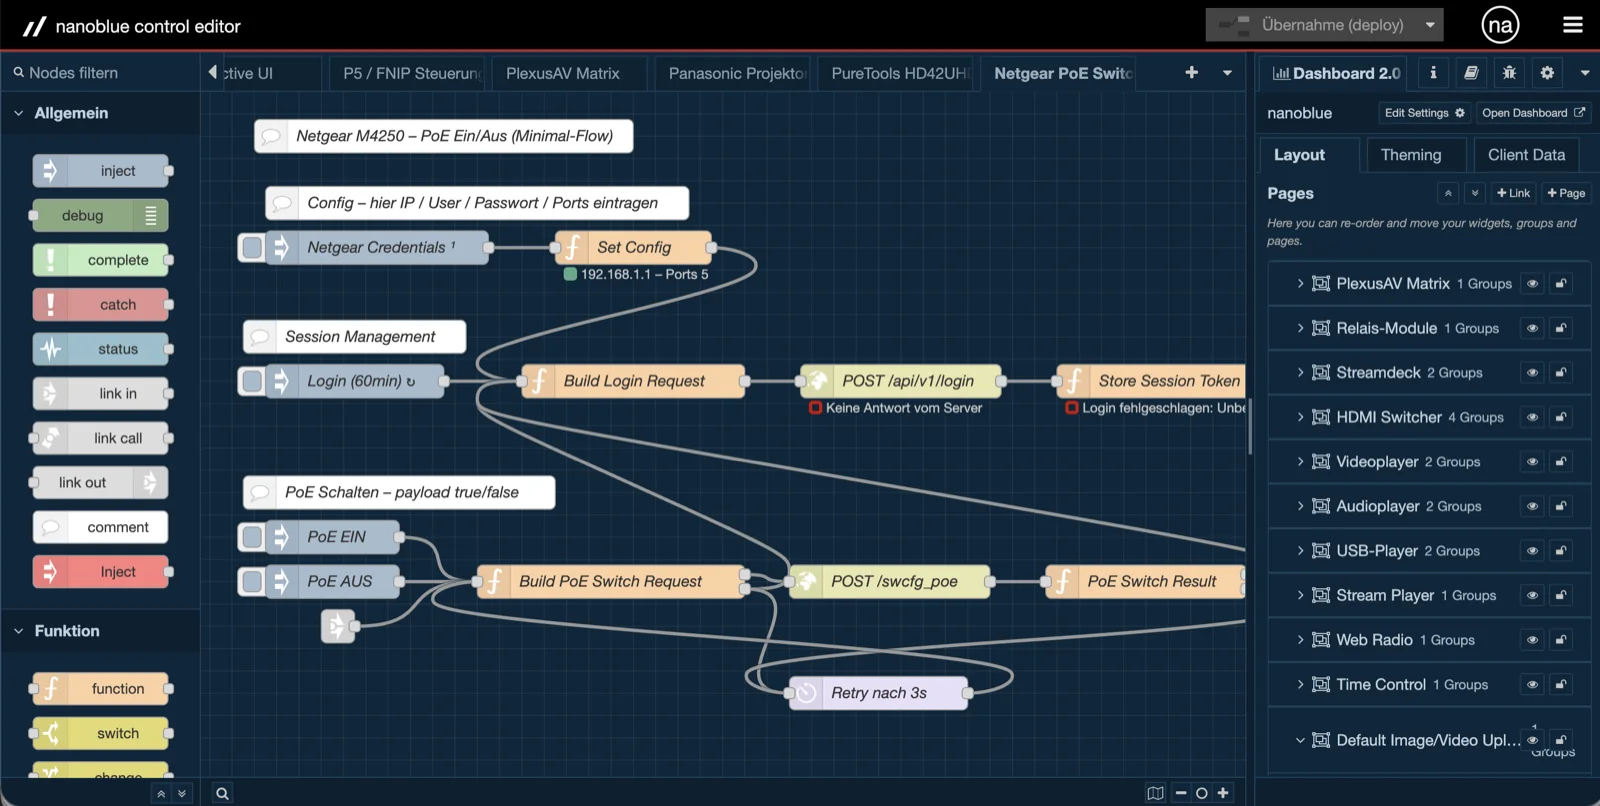The image size is (1600, 806).
Task: Toggle the debug node output button
Action: (x=151, y=215)
